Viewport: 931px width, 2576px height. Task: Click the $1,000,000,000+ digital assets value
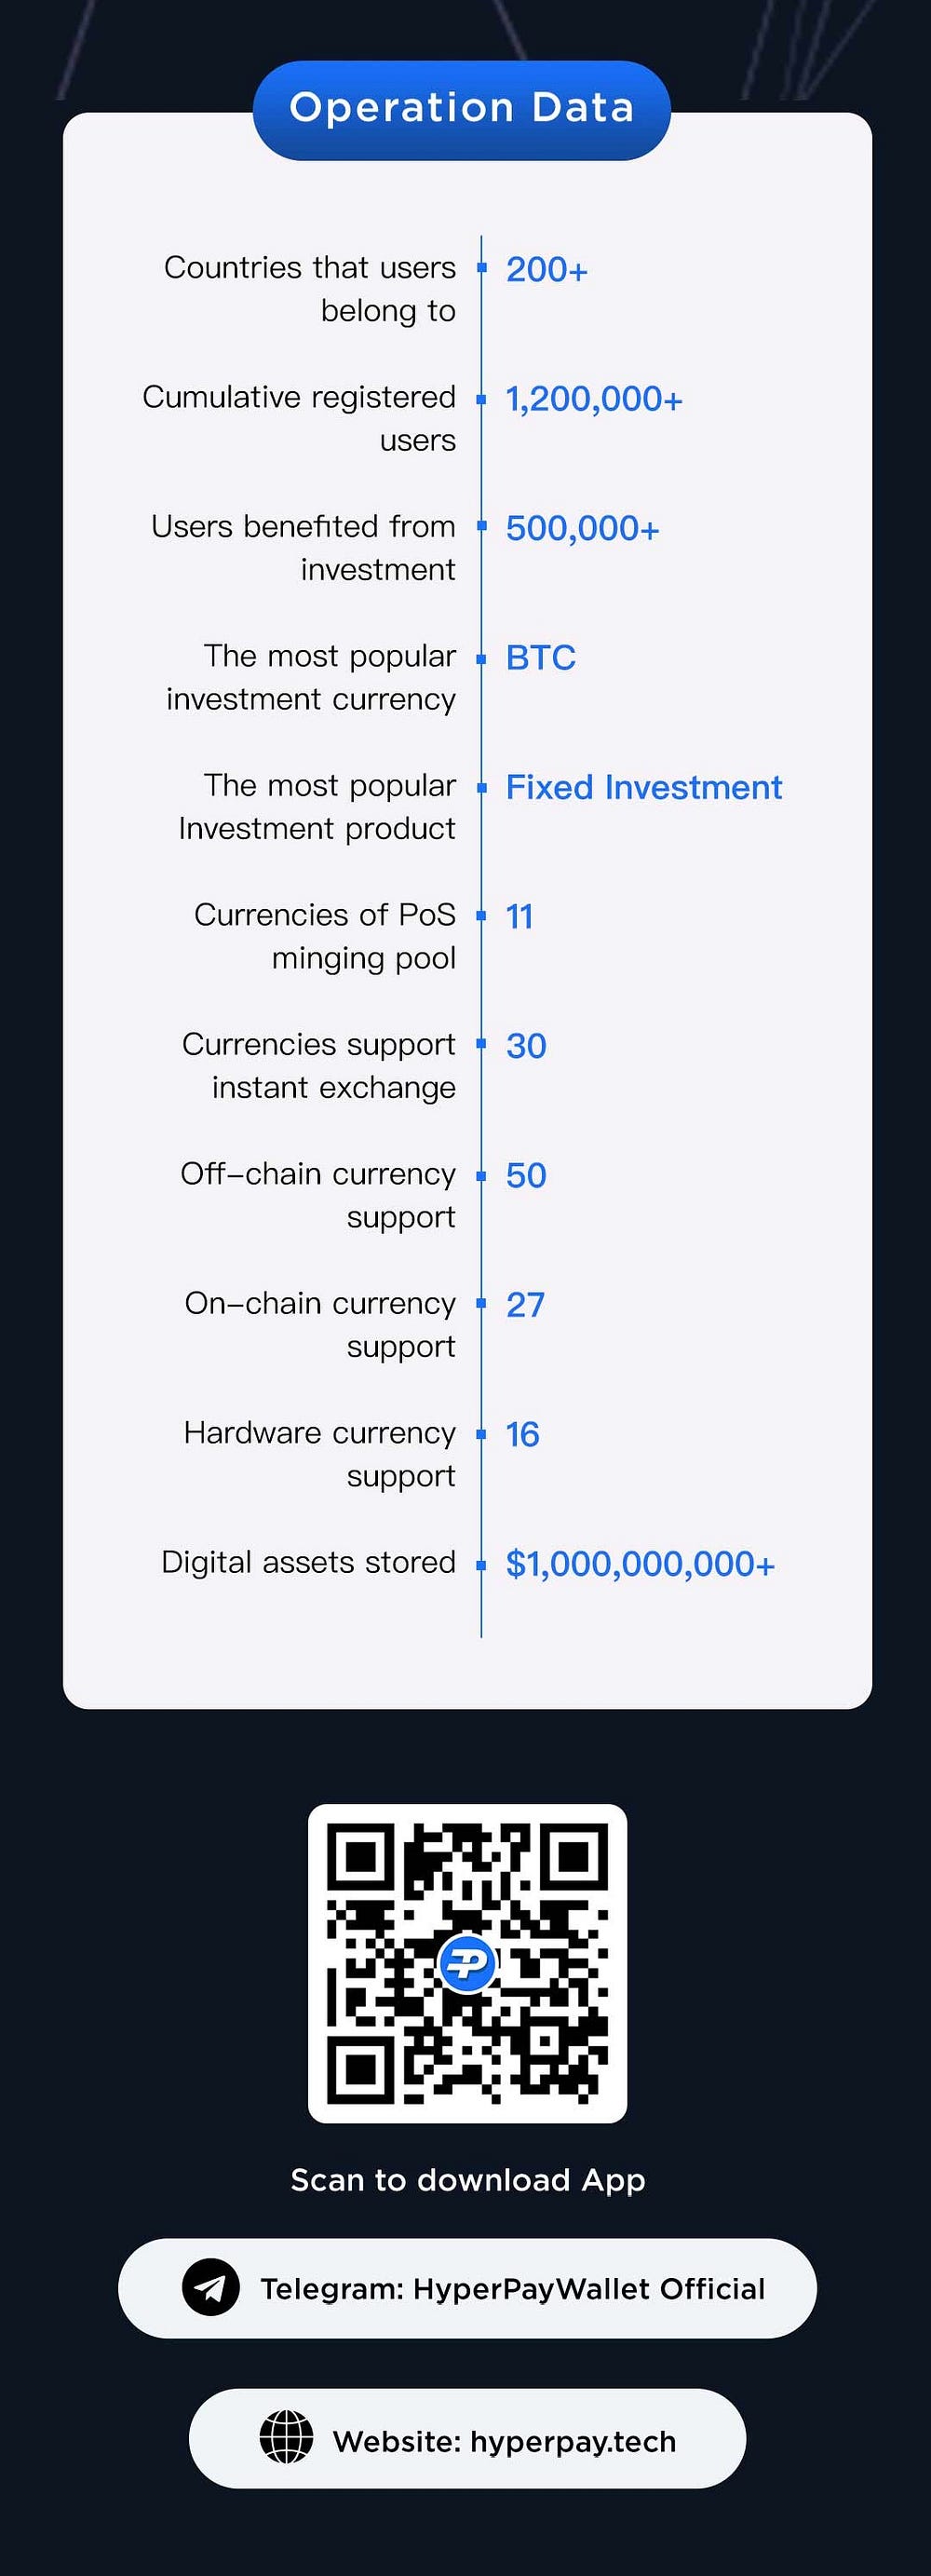click(640, 1563)
